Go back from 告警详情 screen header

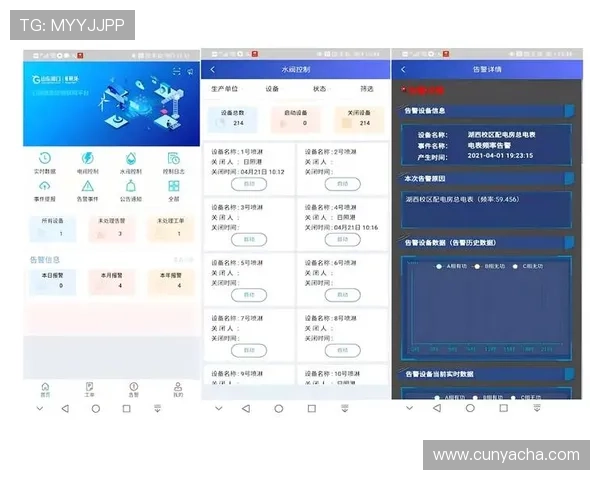pos(403,69)
